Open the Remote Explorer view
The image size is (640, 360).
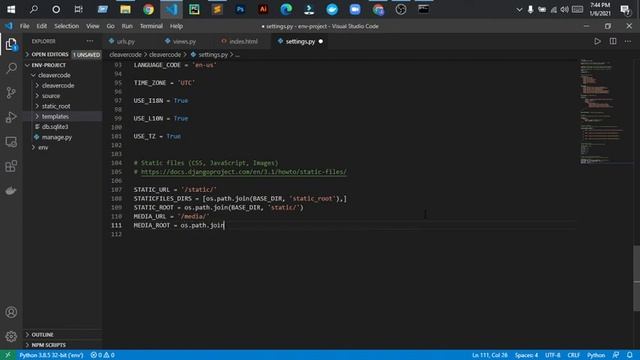coord(11,142)
